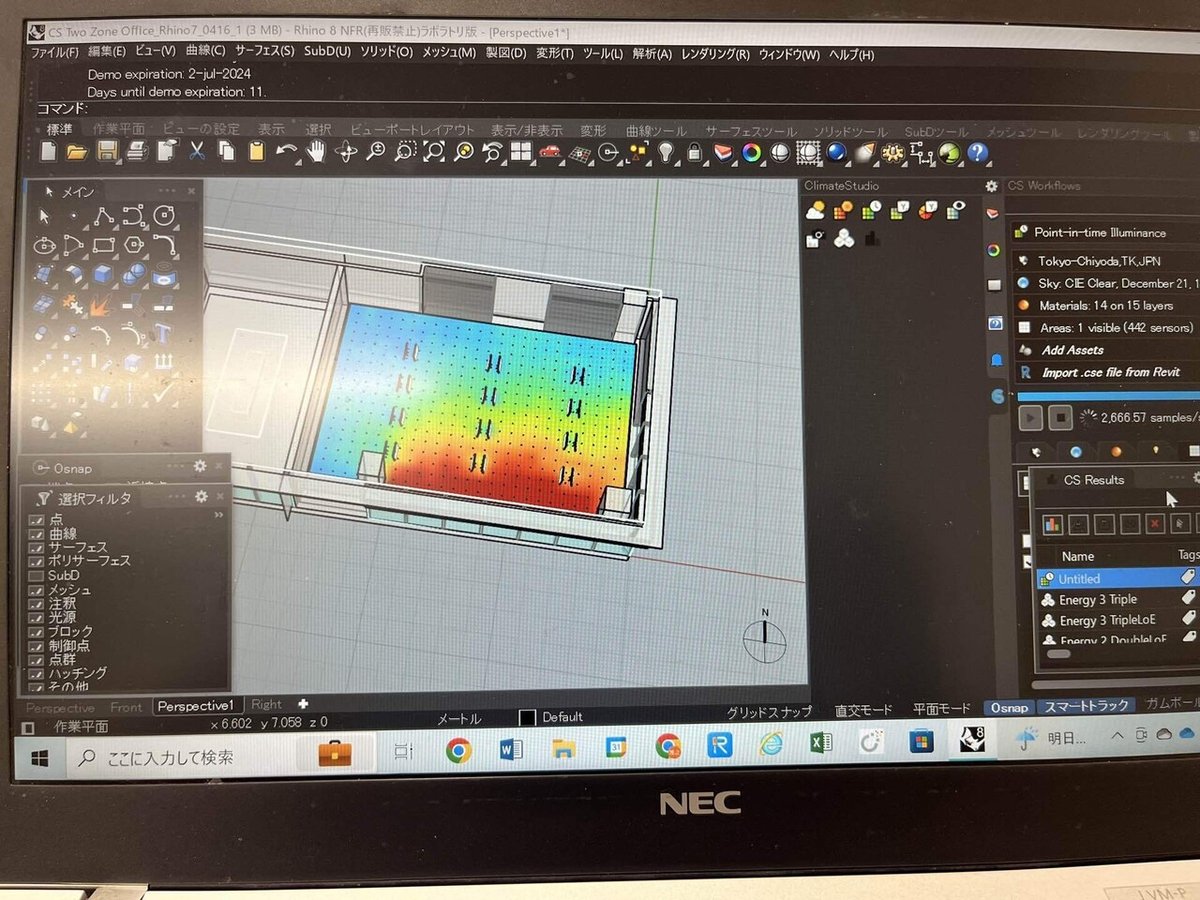Toggle the ハッチング selection filter checkbox
The height and width of the screenshot is (900, 1200).
[x=37, y=674]
